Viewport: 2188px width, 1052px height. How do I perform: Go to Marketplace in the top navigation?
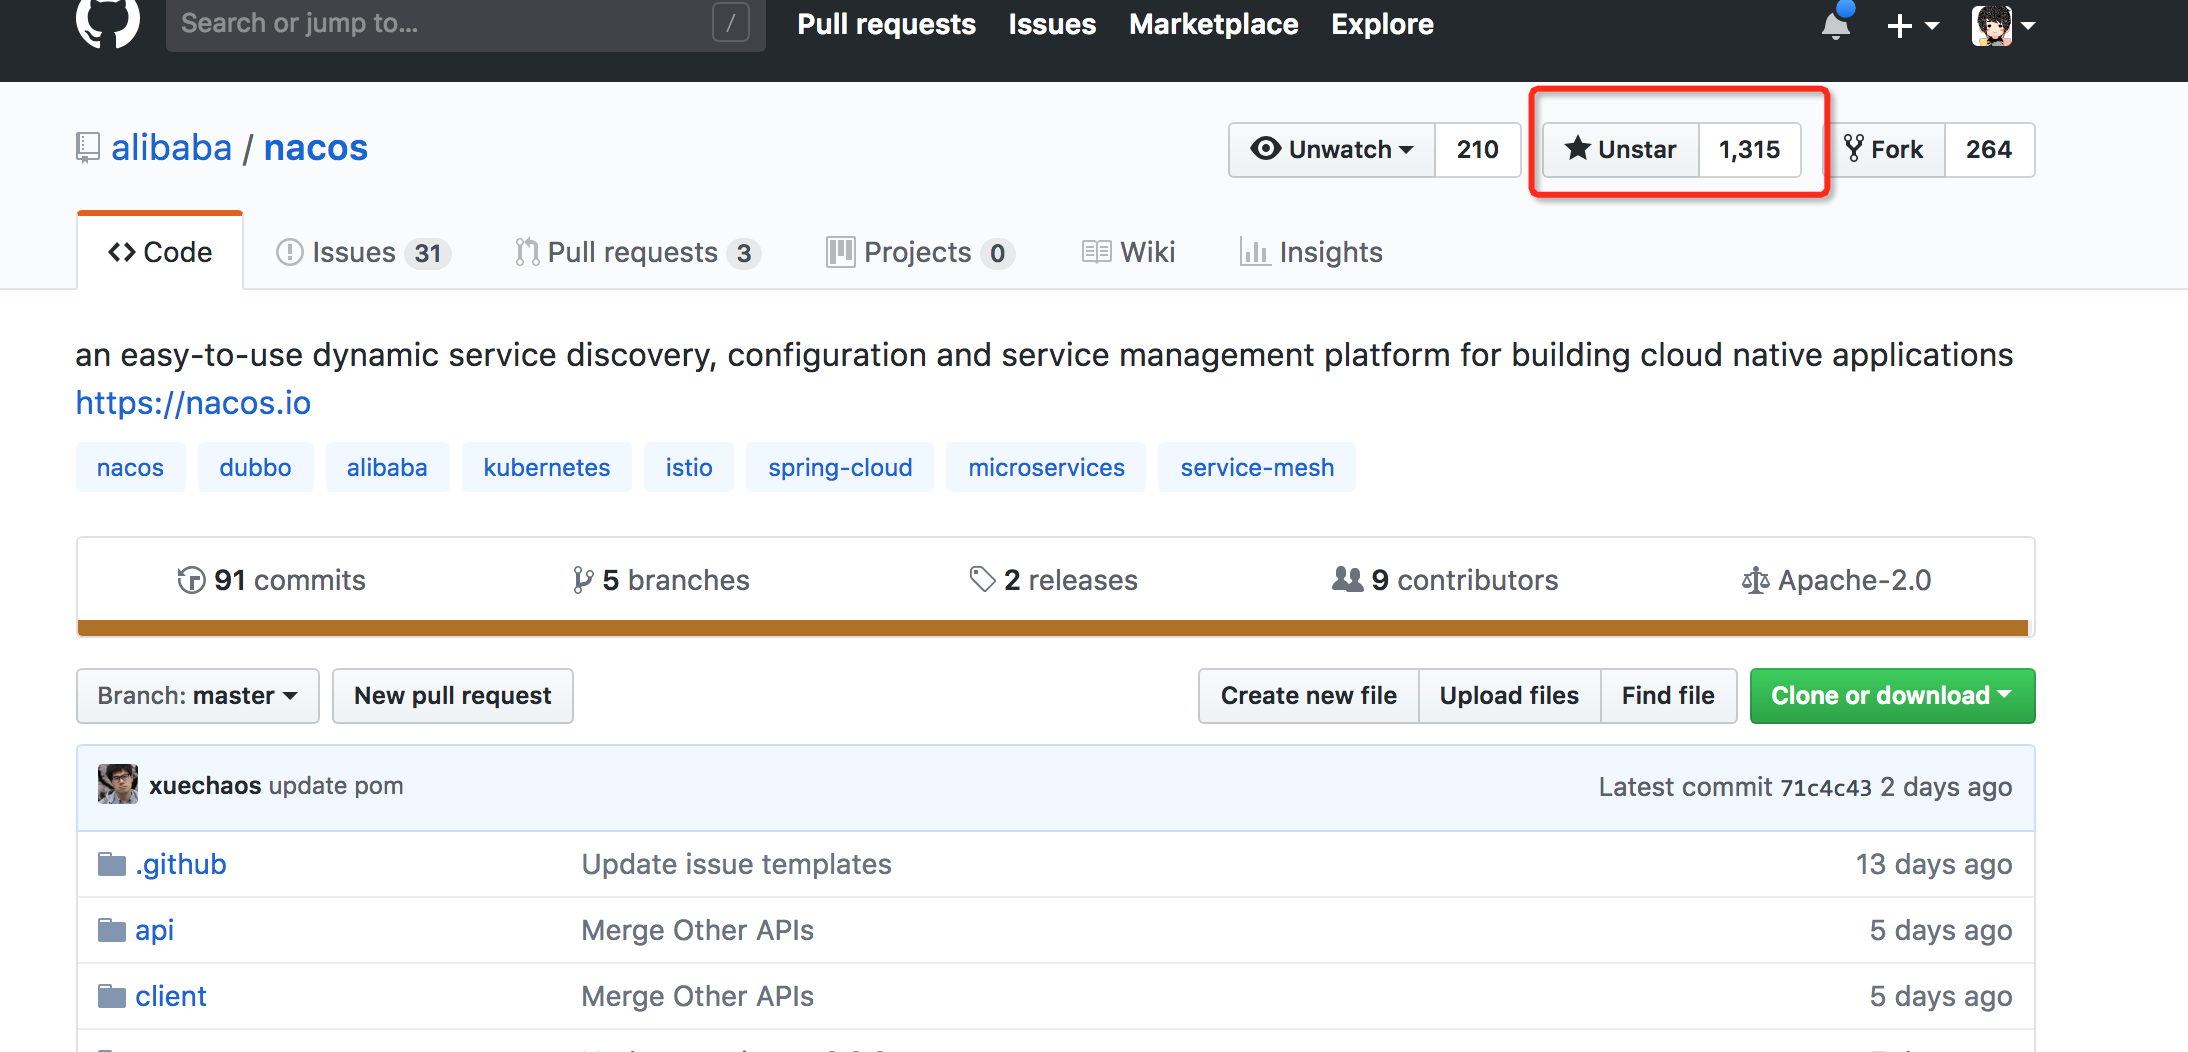[1213, 24]
